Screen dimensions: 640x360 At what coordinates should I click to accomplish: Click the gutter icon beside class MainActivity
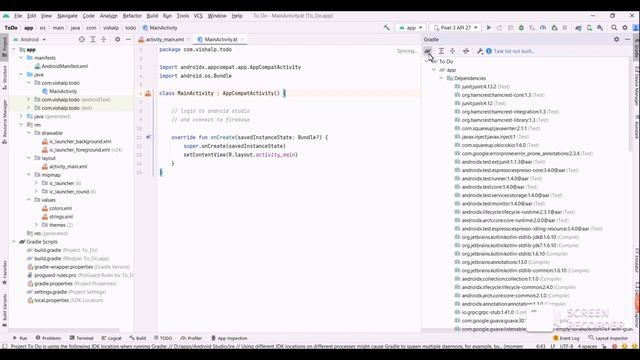[148, 93]
